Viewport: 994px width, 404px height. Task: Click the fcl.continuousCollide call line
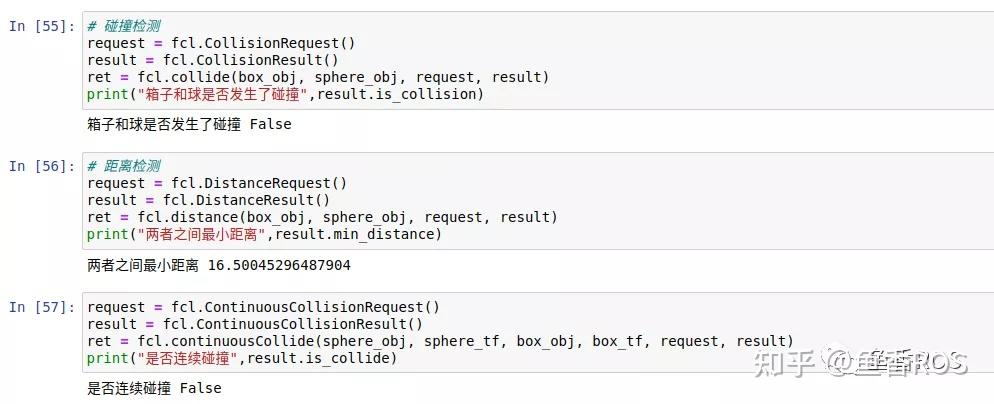[441, 341]
